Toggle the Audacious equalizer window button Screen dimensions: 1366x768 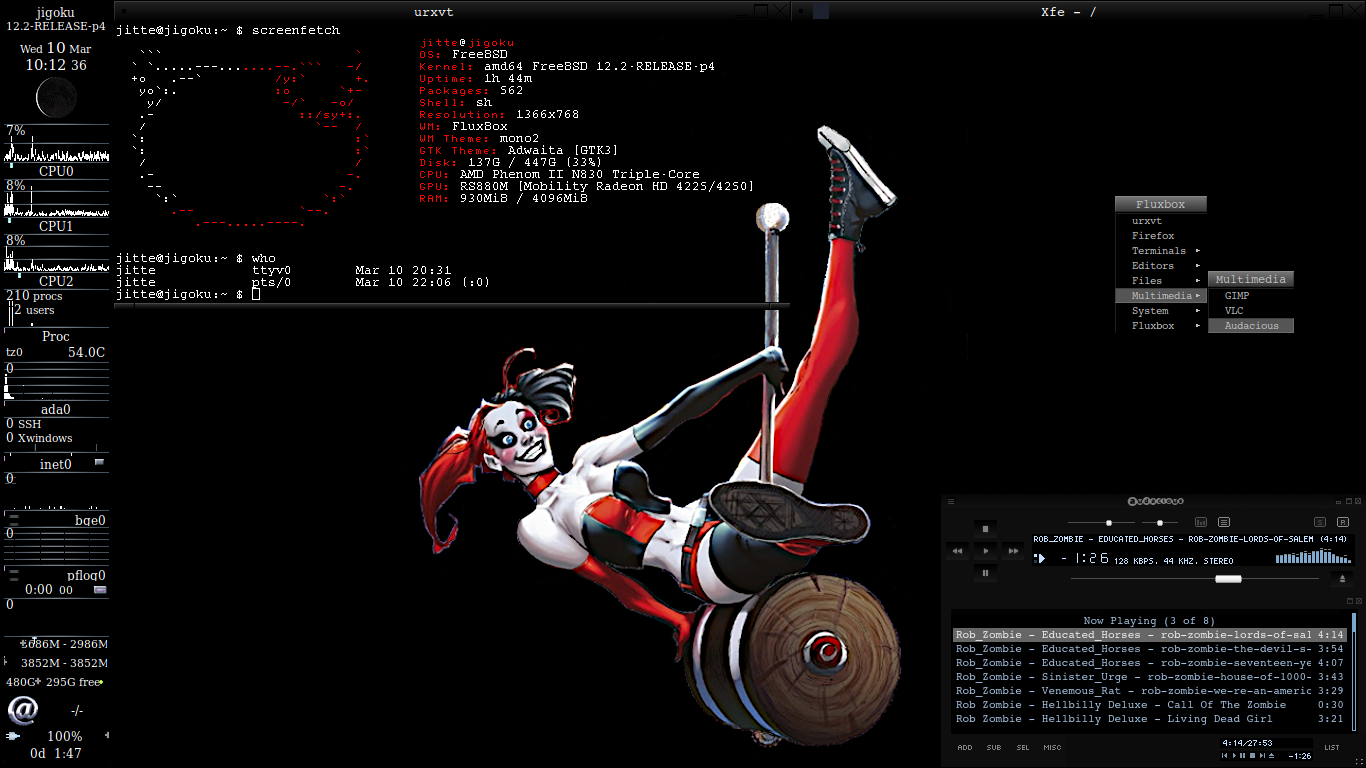pos(1201,522)
